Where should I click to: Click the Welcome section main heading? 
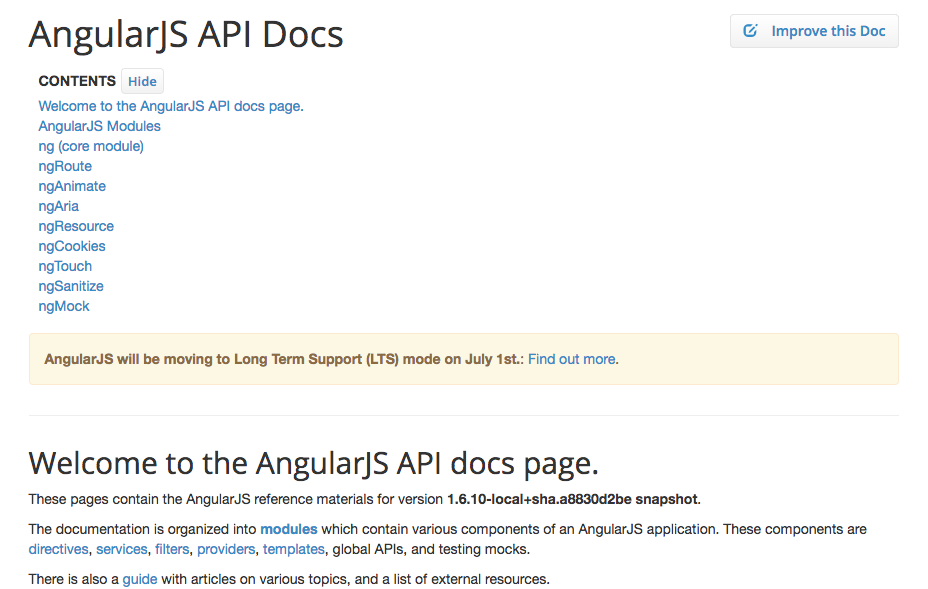[x=314, y=463]
